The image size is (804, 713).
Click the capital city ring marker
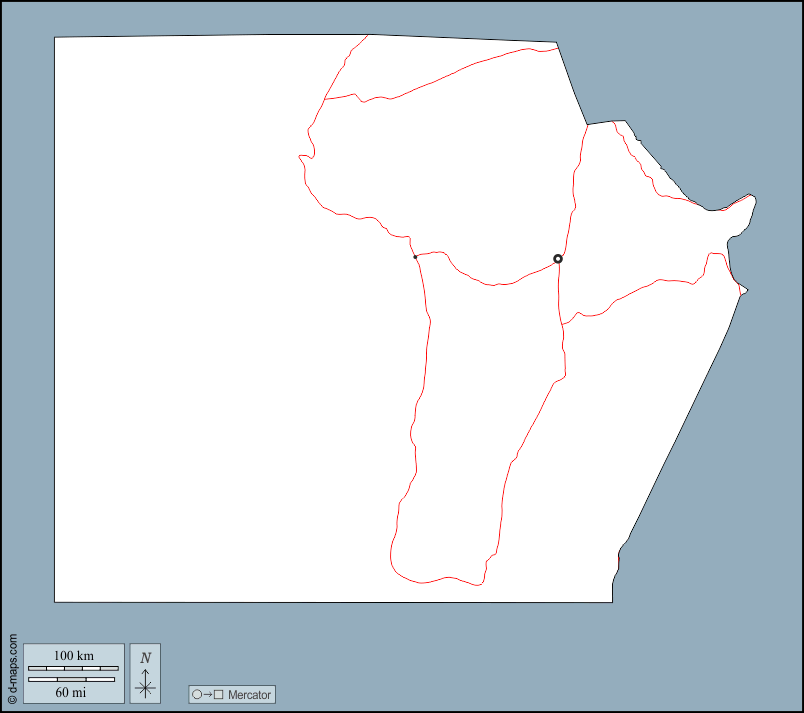pyautogui.click(x=558, y=259)
